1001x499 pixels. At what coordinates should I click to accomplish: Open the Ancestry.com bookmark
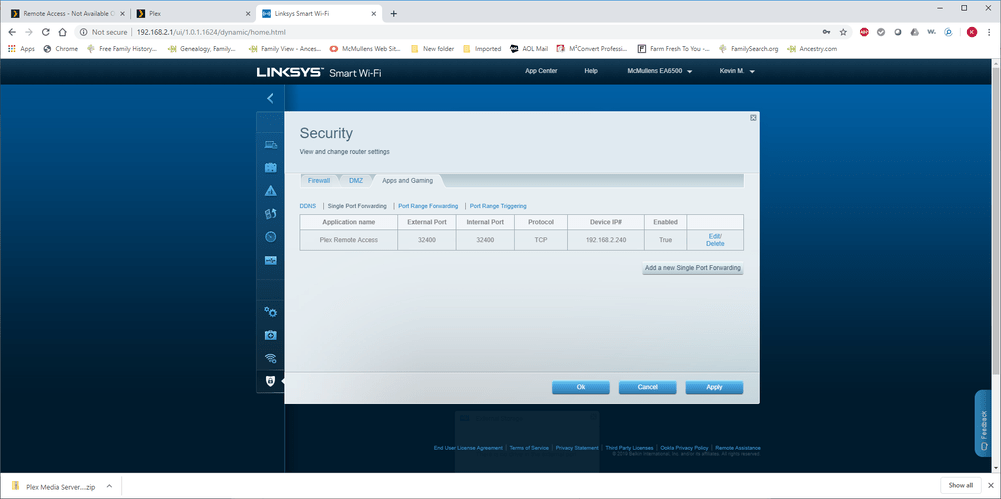click(x=811, y=48)
